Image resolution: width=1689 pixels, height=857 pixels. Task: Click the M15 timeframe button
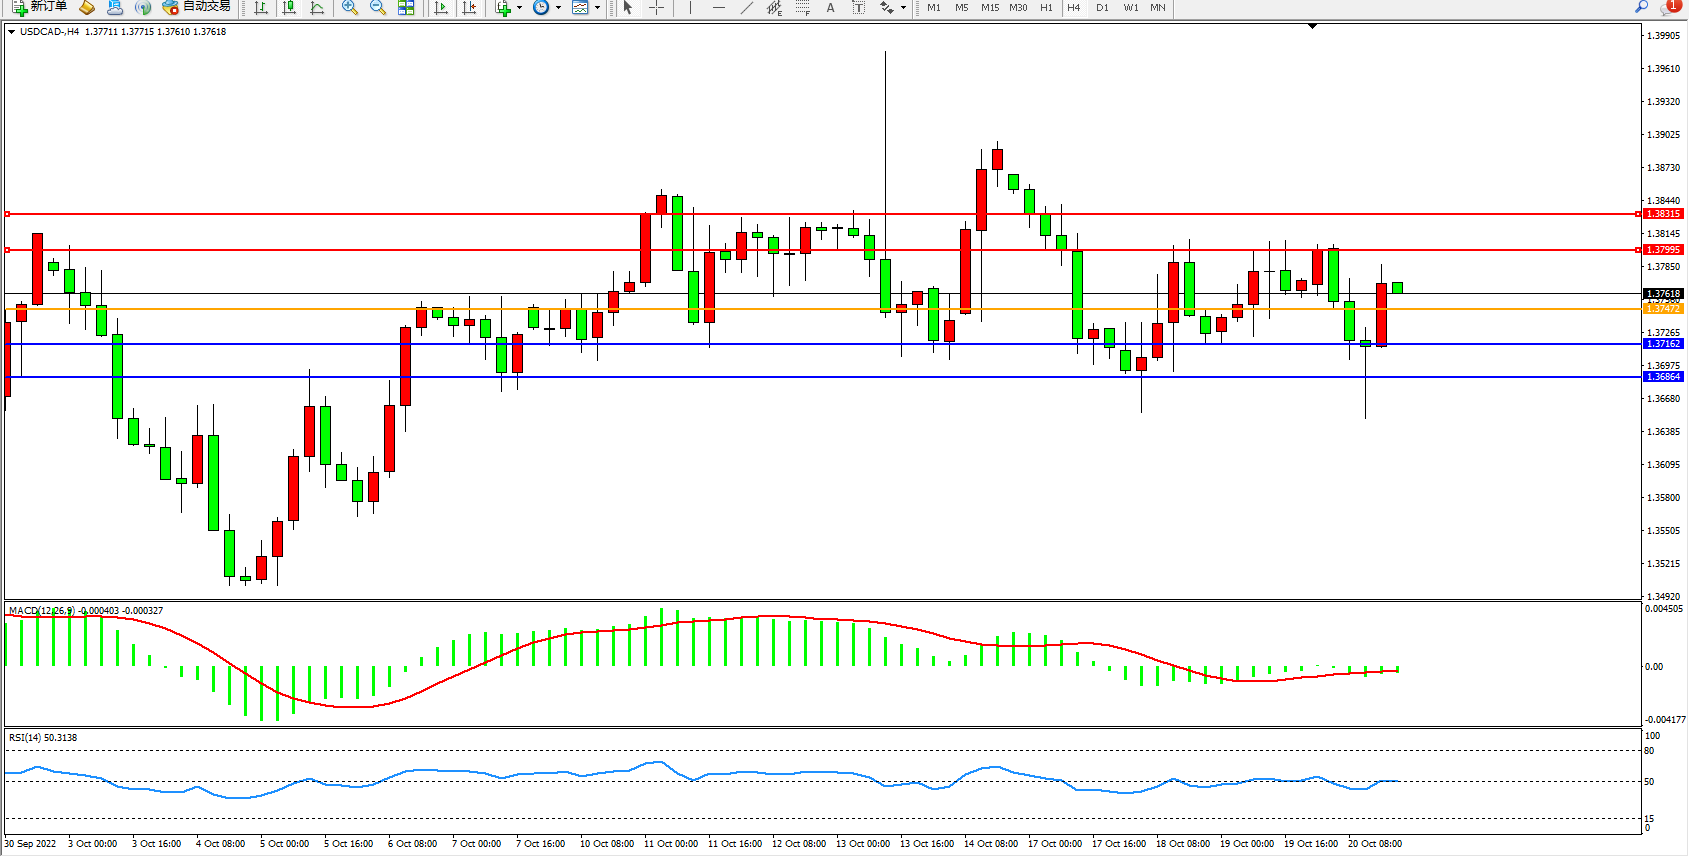coord(989,8)
